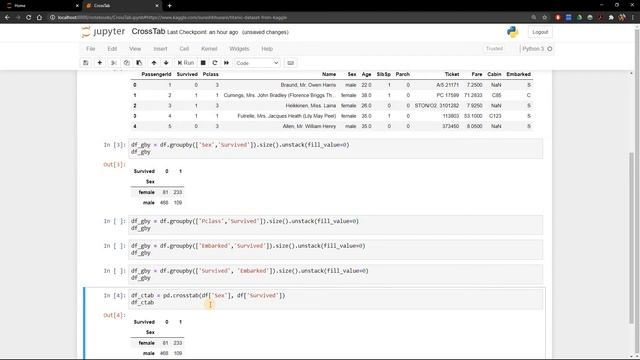Click the name Allen, Mr. William Henry

(309, 127)
